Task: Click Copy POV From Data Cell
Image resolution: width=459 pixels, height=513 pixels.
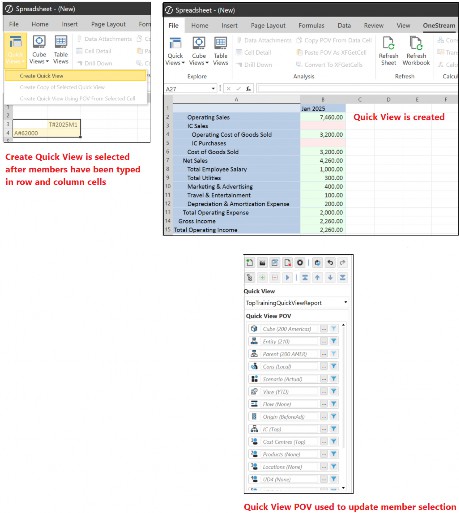Action: click(x=334, y=40)
